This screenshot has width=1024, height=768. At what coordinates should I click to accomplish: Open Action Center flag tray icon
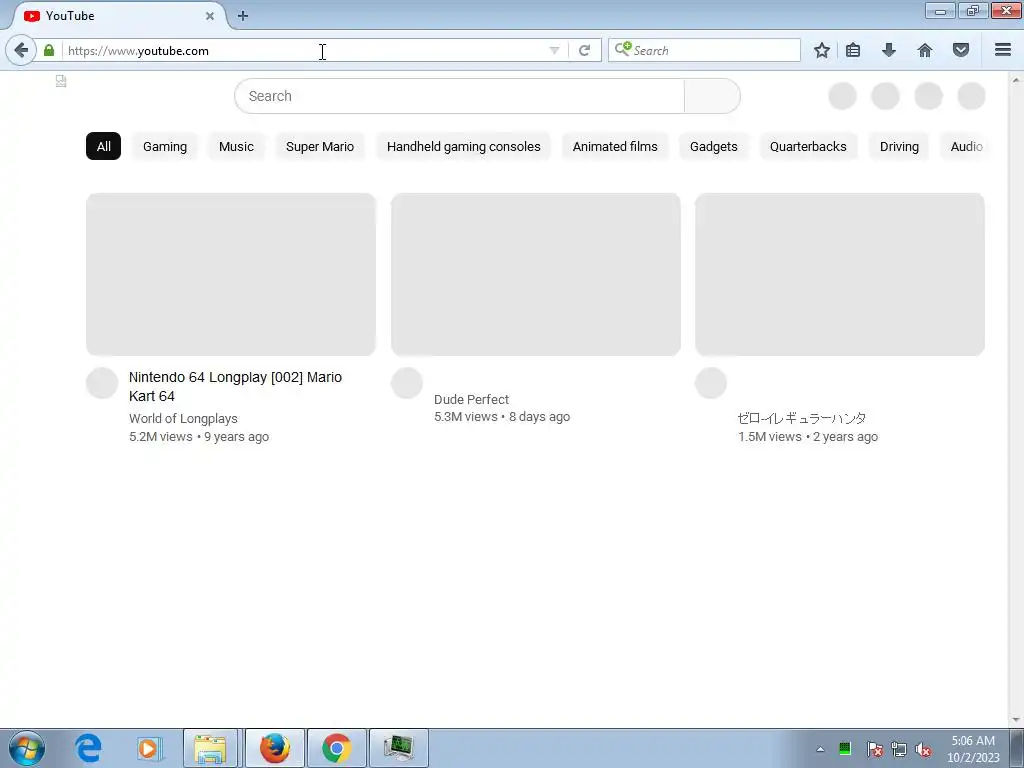[x=874, y=749]
